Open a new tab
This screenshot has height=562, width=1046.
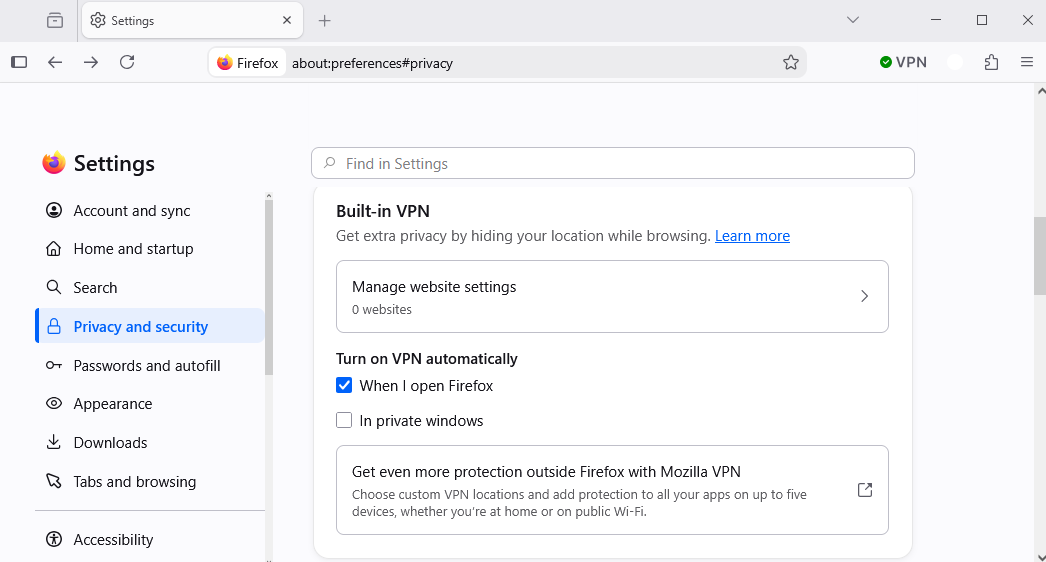click(x=324, y=21)
